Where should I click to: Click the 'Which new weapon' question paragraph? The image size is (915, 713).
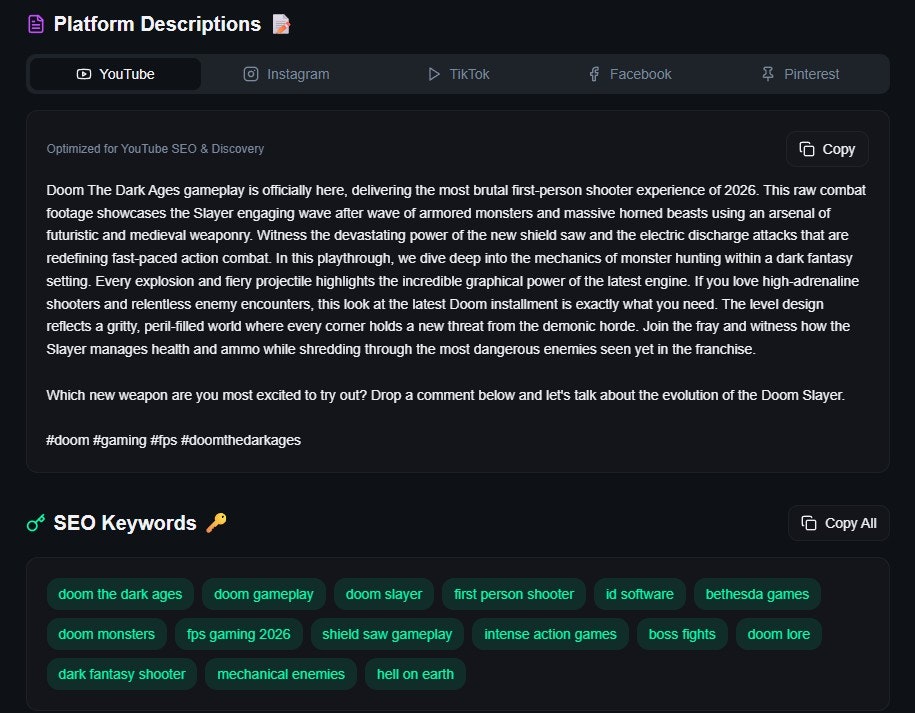coord(445,395)
